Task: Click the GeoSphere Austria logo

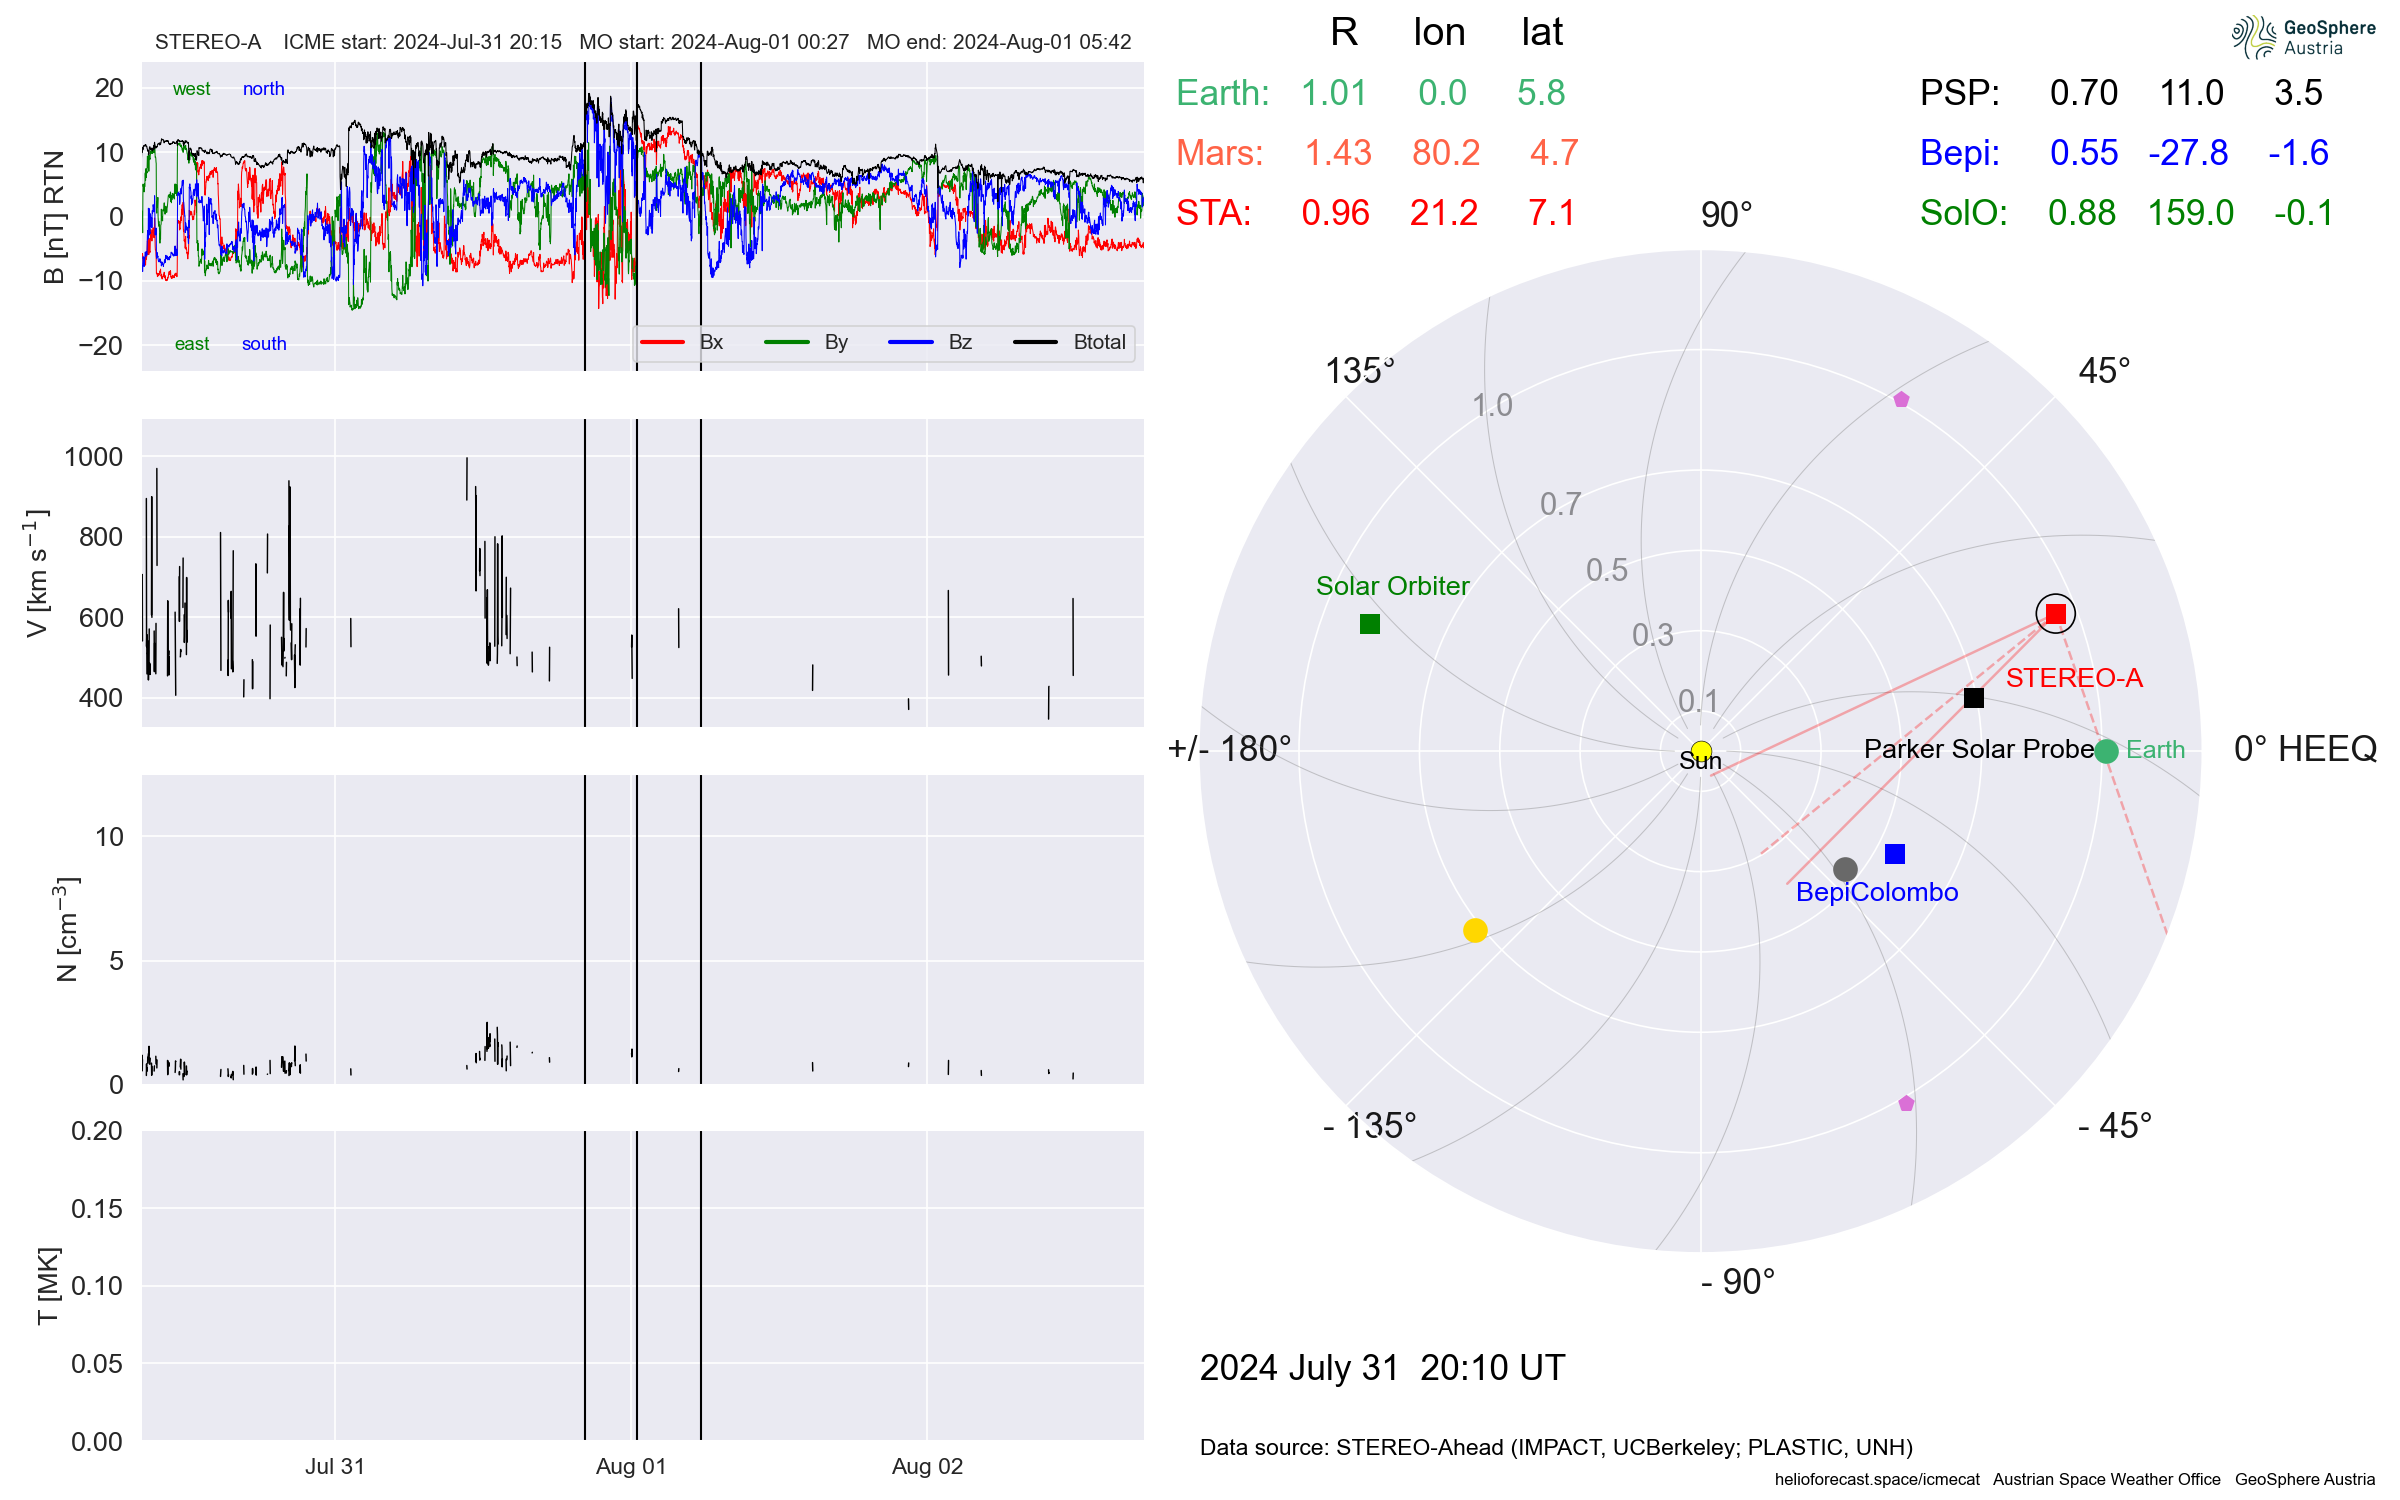Action: (x=2303, y=37)
